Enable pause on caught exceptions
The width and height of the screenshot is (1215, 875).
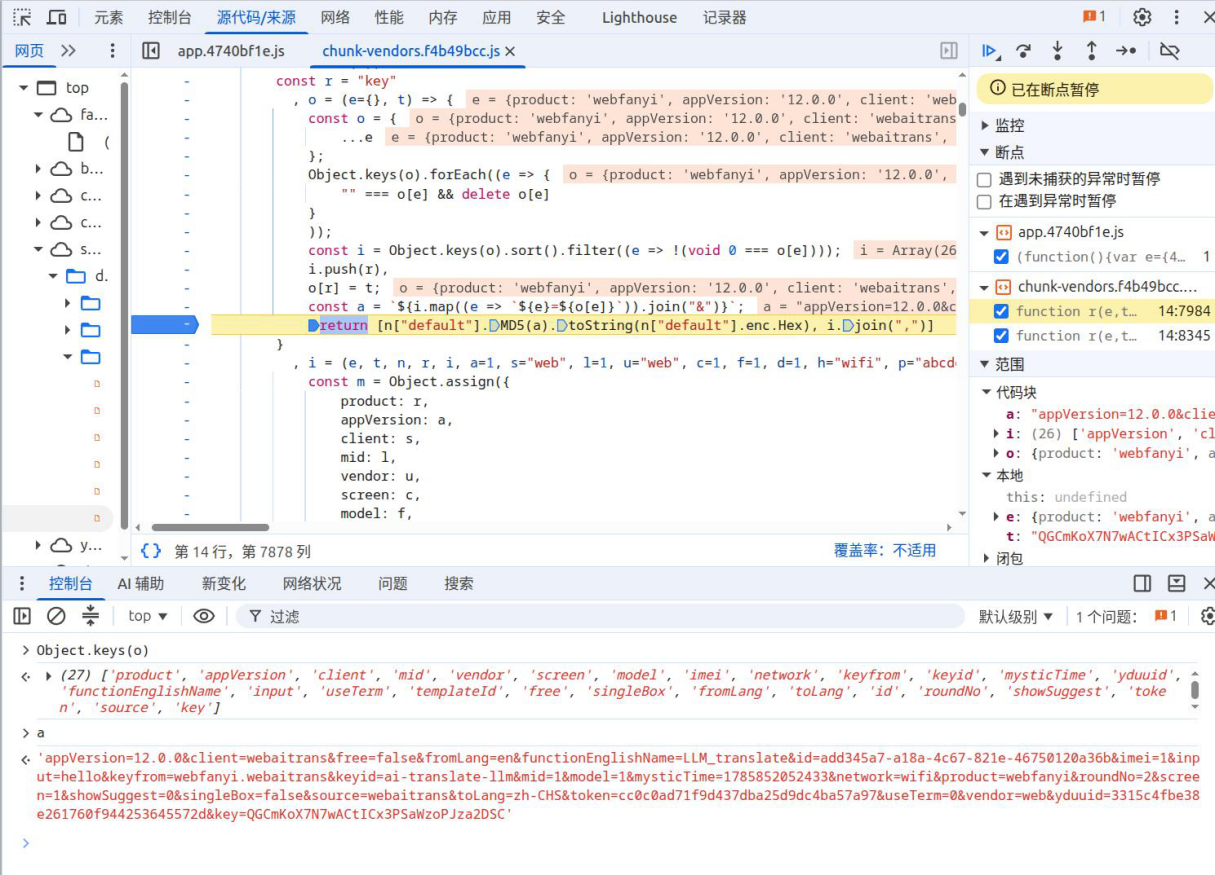click(x=984, y=201)
